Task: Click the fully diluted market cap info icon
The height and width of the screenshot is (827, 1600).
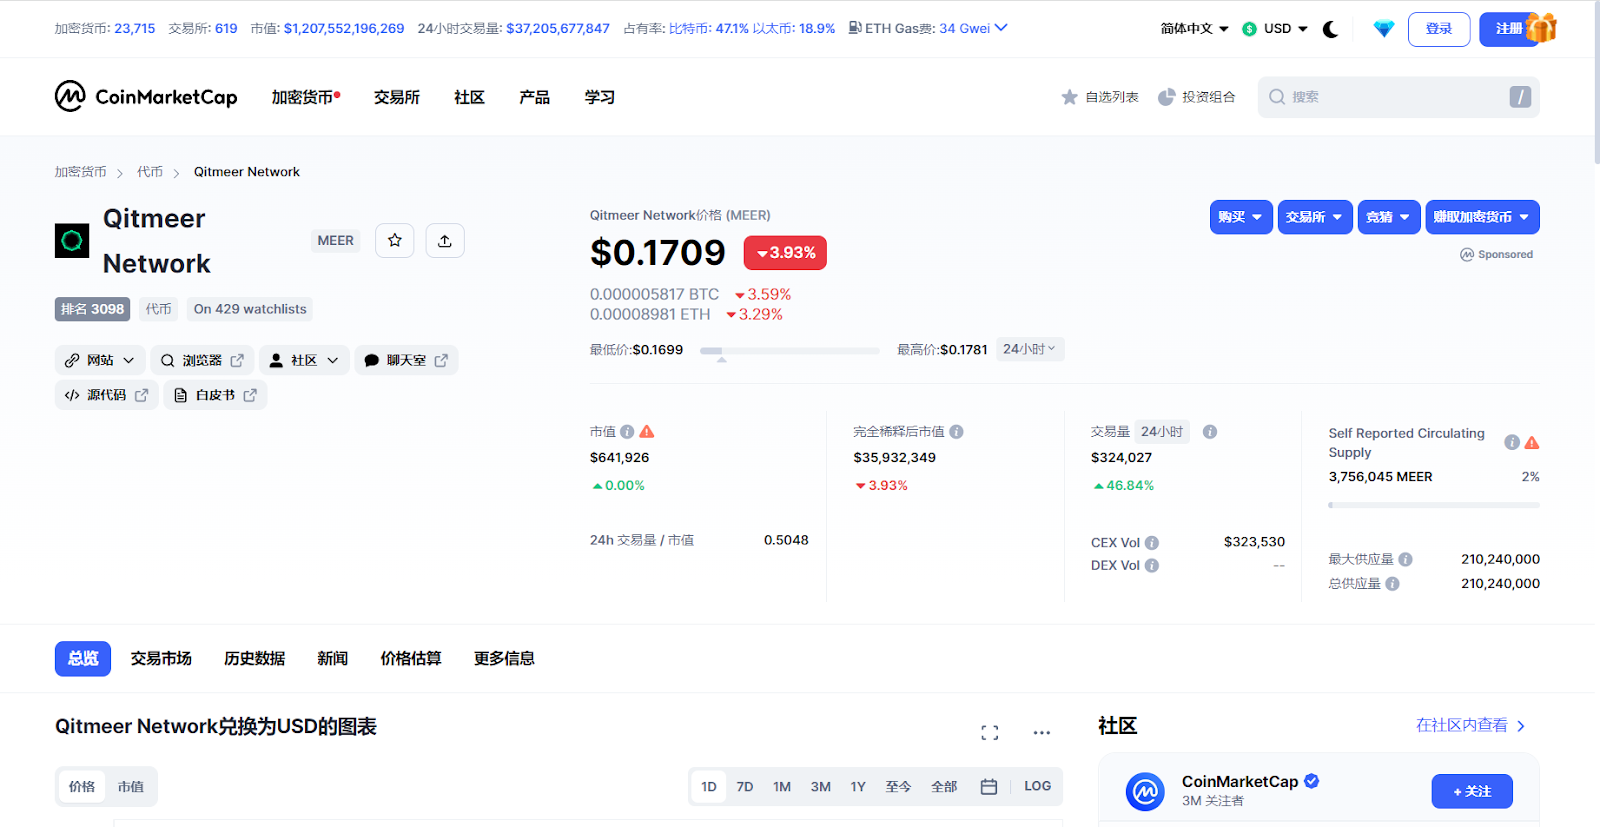Action: point(956,432)
